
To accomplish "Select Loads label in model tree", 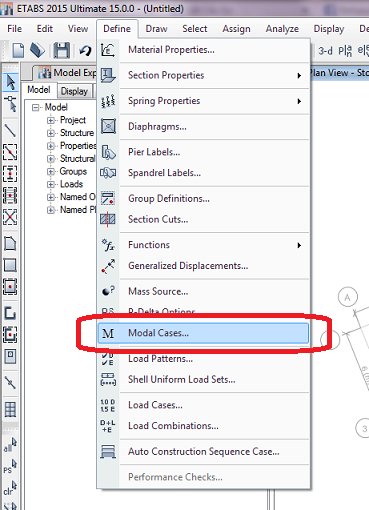I will tap(71, 184).
